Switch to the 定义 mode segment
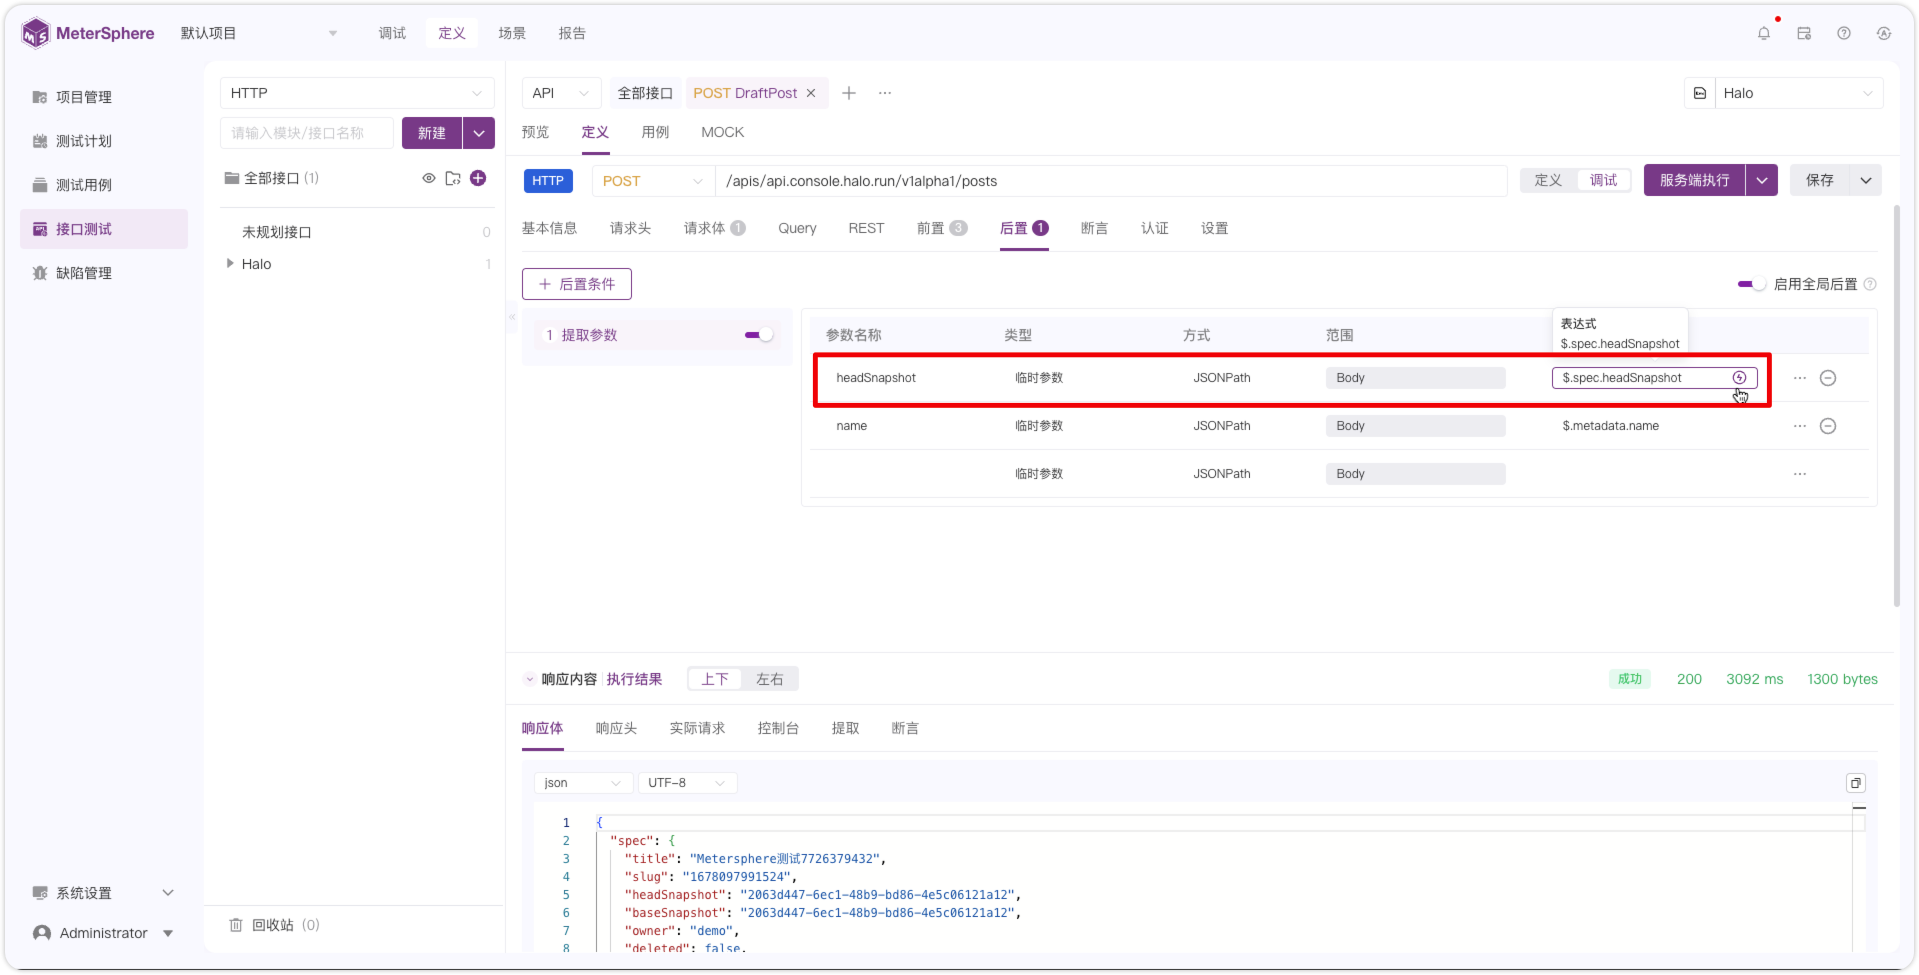 tap(1548, 180)
